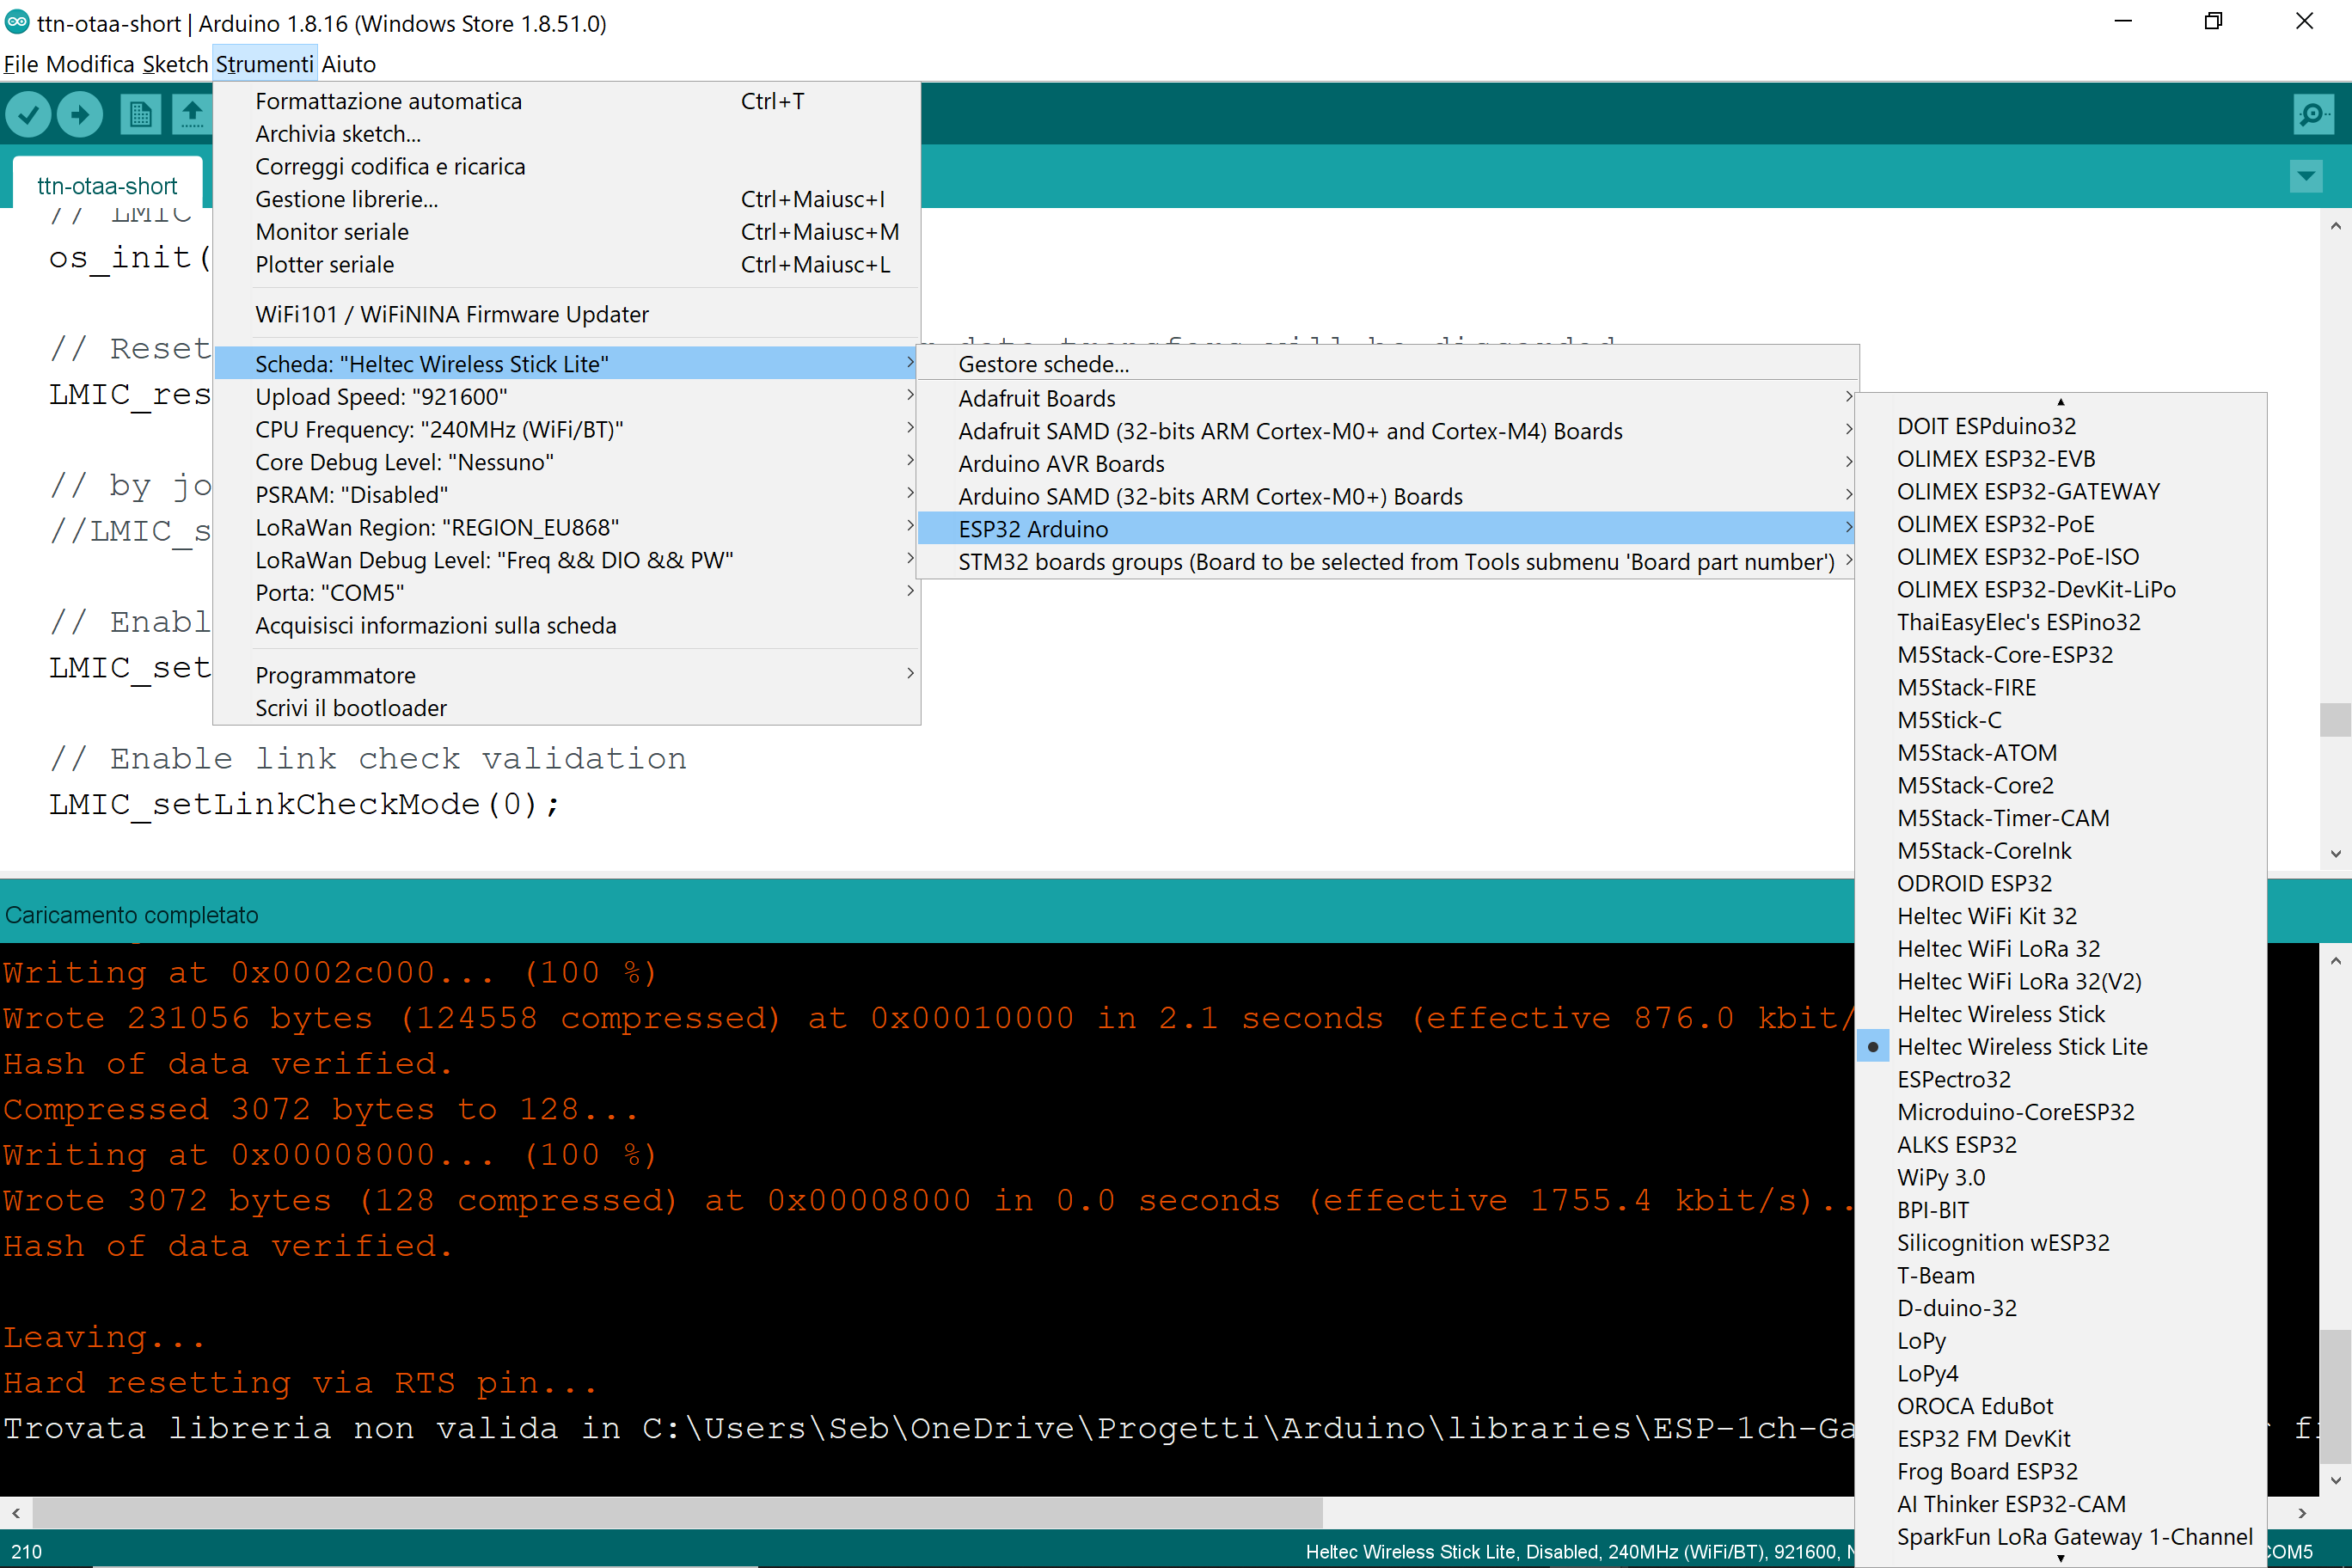This screenshot has width=2352, height=1568.
Task: Click the console horizontal scrollbar thumb
Action: (677, 1513)
